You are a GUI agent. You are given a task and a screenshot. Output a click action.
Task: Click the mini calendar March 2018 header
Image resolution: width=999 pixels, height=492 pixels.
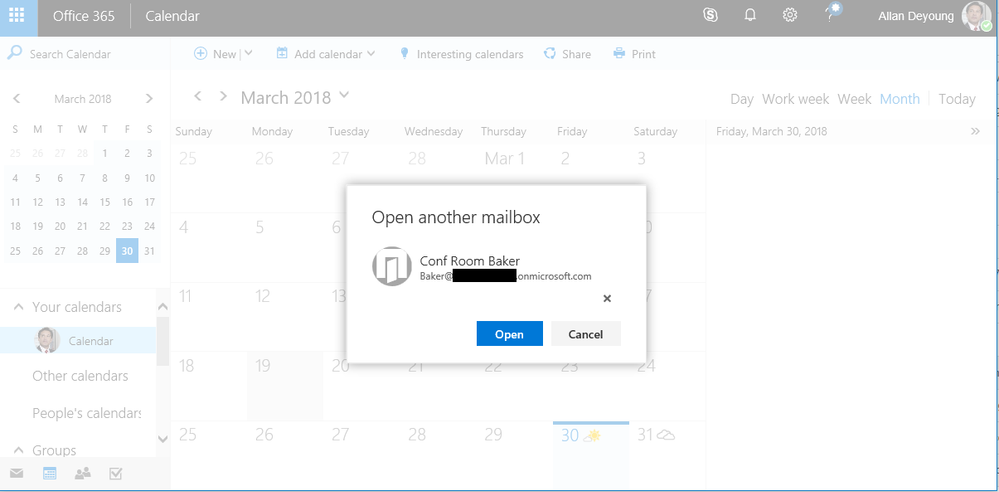tap(83, 99)
